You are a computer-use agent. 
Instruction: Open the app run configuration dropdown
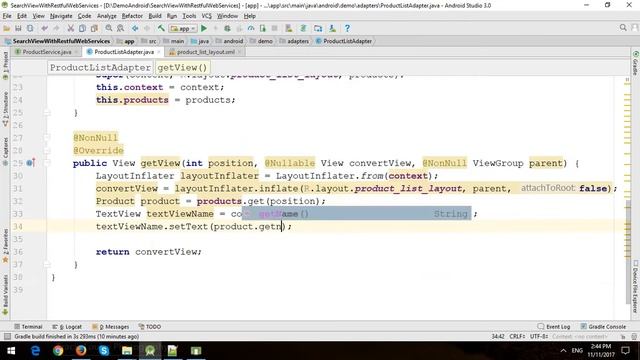coord(183,29)
